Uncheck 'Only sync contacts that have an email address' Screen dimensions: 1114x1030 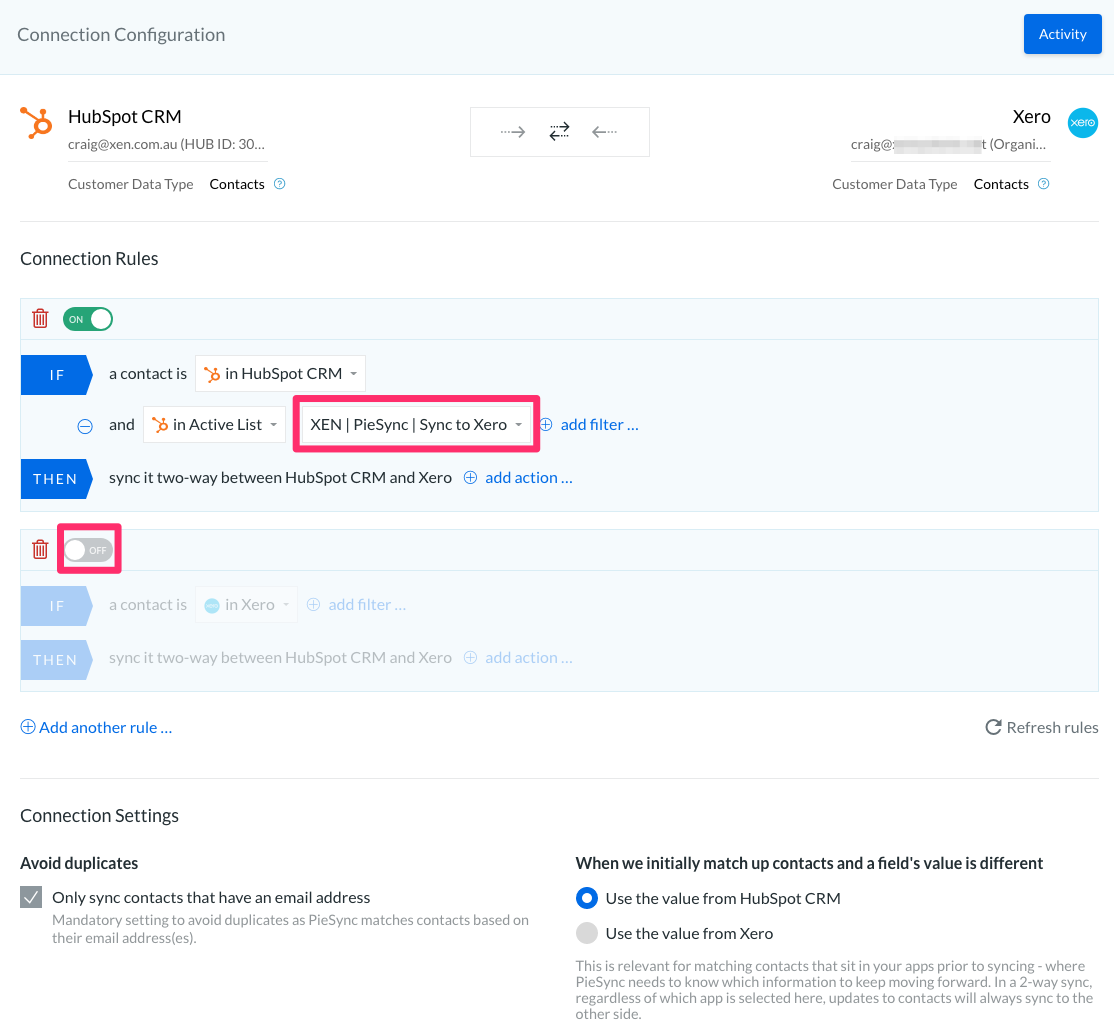(32, 898)
